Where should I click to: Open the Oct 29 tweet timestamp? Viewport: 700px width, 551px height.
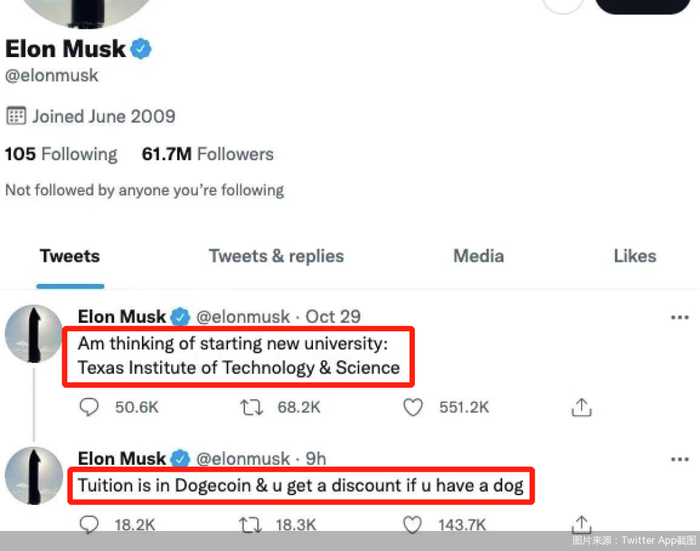[x=333, y=317]
